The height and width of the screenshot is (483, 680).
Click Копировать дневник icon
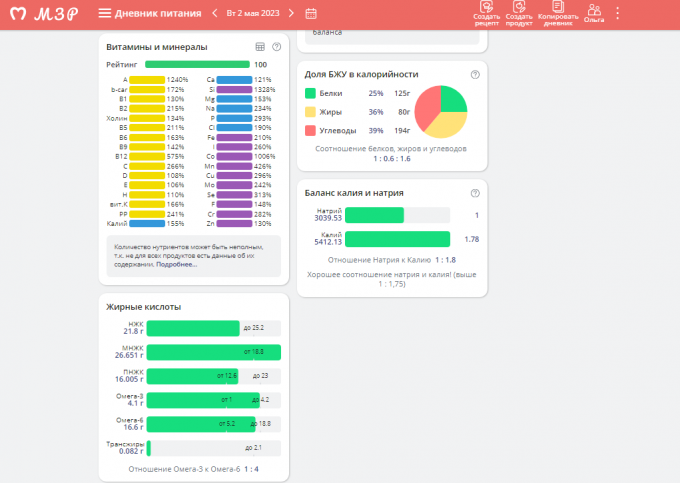[557, 12]
